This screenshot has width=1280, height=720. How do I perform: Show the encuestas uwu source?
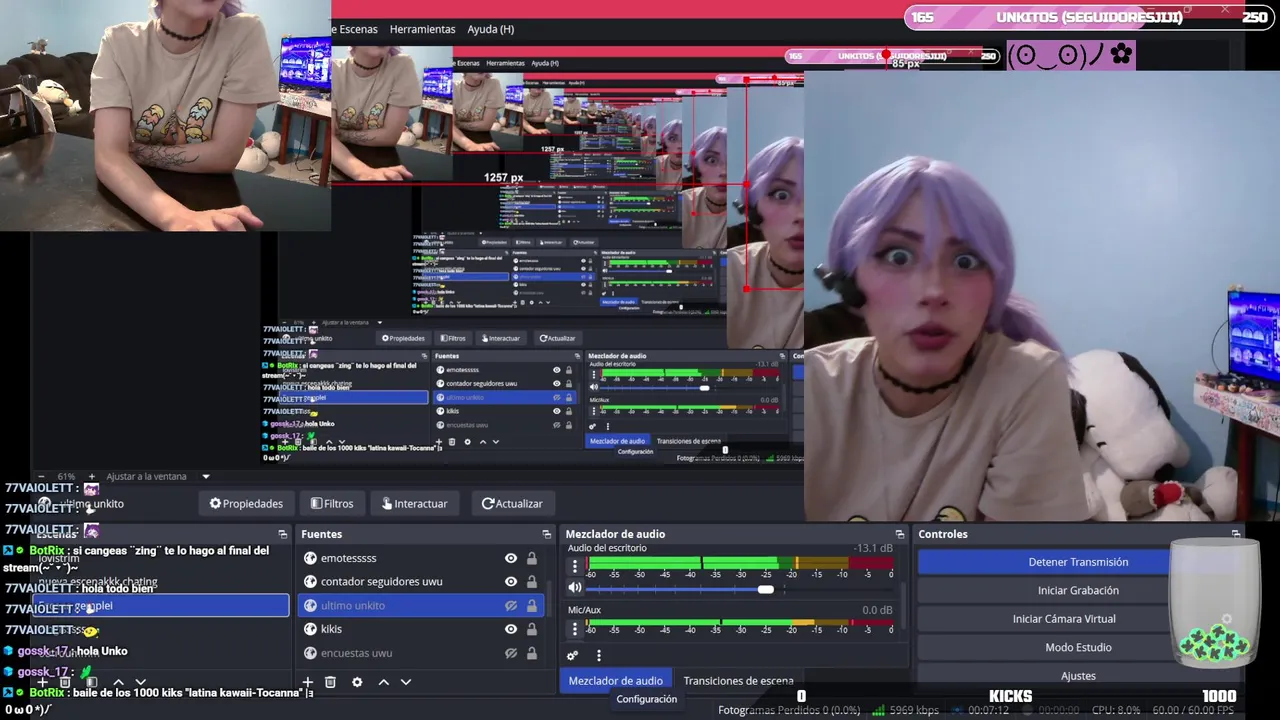pos(511,653)
